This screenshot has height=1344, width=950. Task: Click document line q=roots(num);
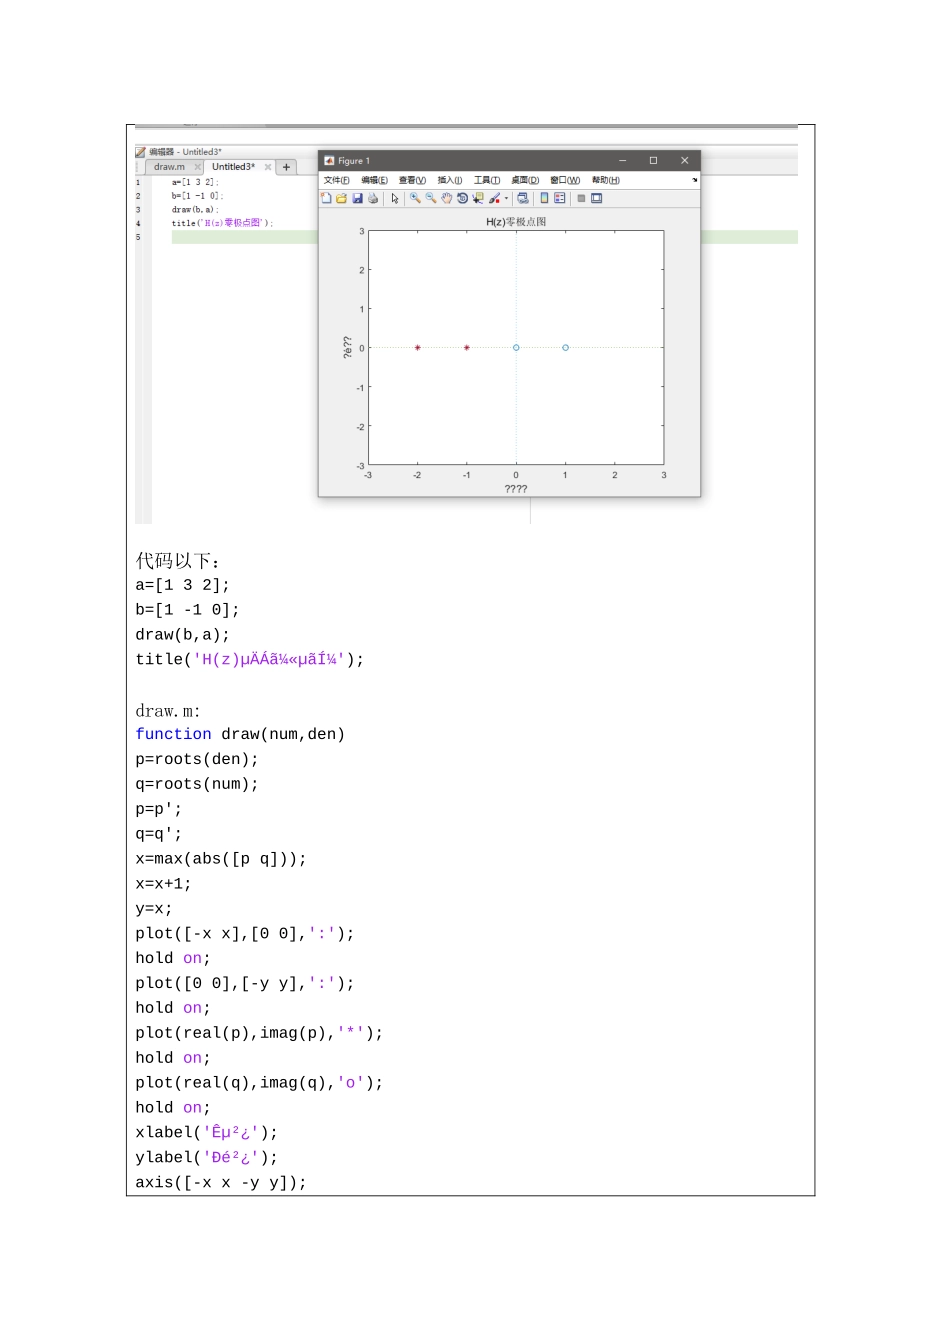[x=197, y=784]
